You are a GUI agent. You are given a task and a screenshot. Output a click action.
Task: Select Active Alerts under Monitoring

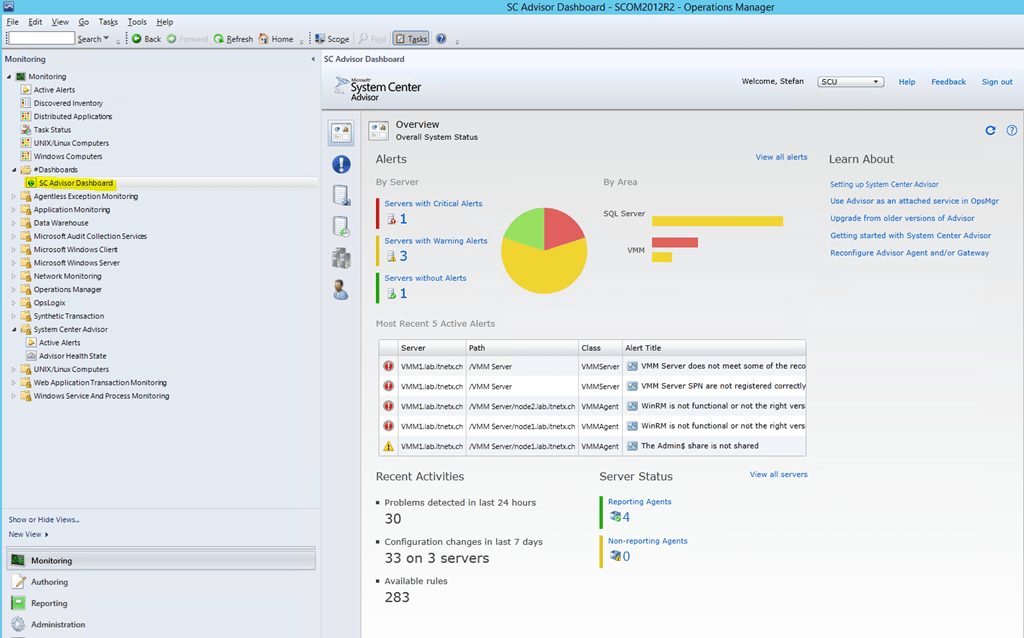click(x=54, y=89)
